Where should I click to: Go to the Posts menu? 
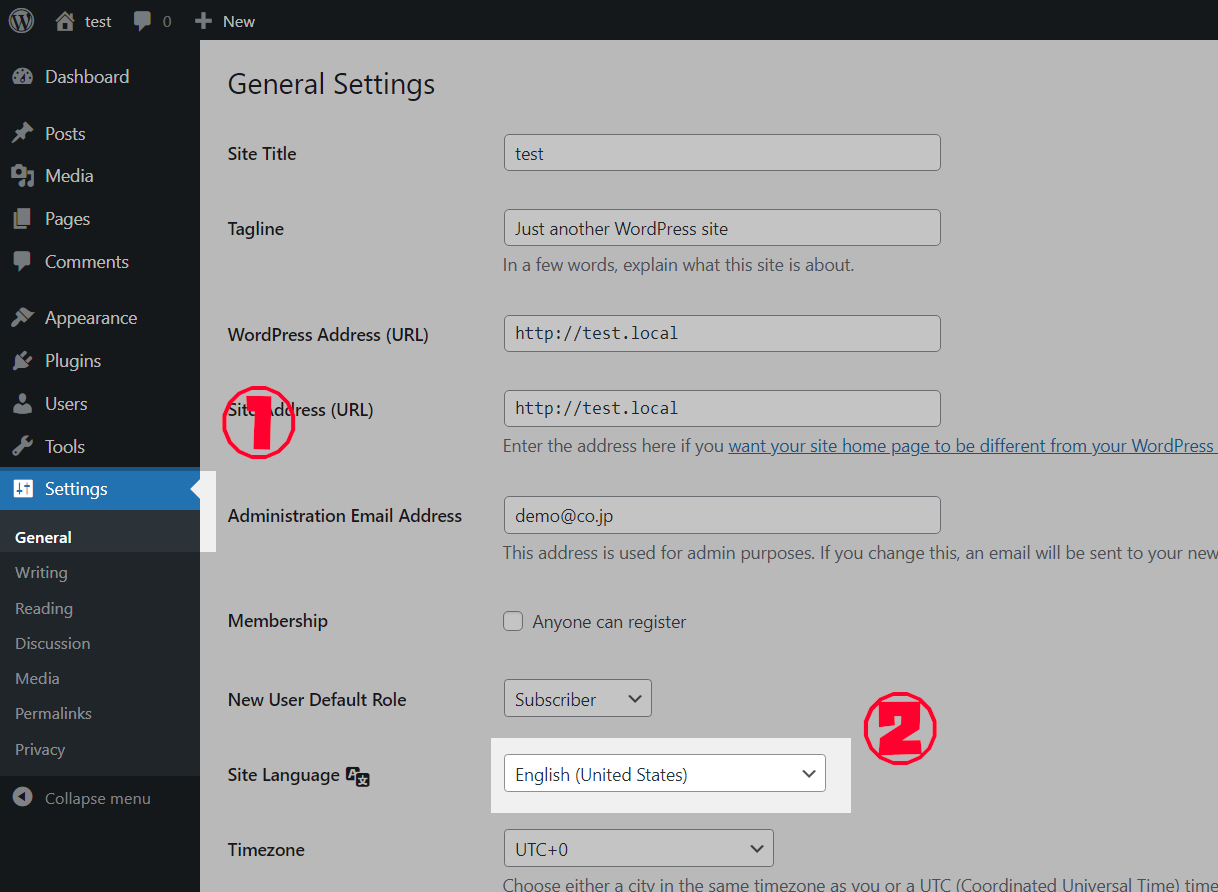tap(65, 133)
